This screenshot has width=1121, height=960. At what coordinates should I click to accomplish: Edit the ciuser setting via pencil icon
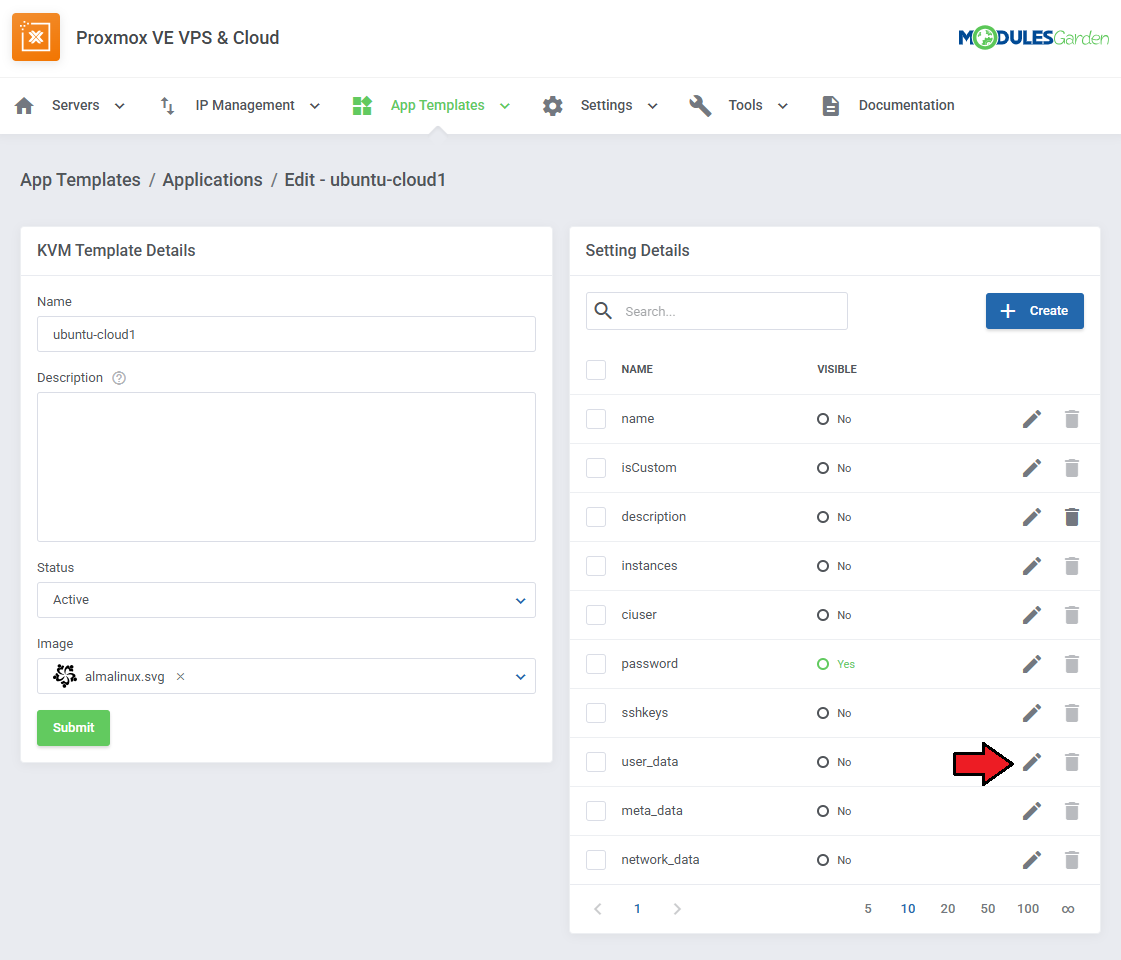click(x=1032, y=615)
